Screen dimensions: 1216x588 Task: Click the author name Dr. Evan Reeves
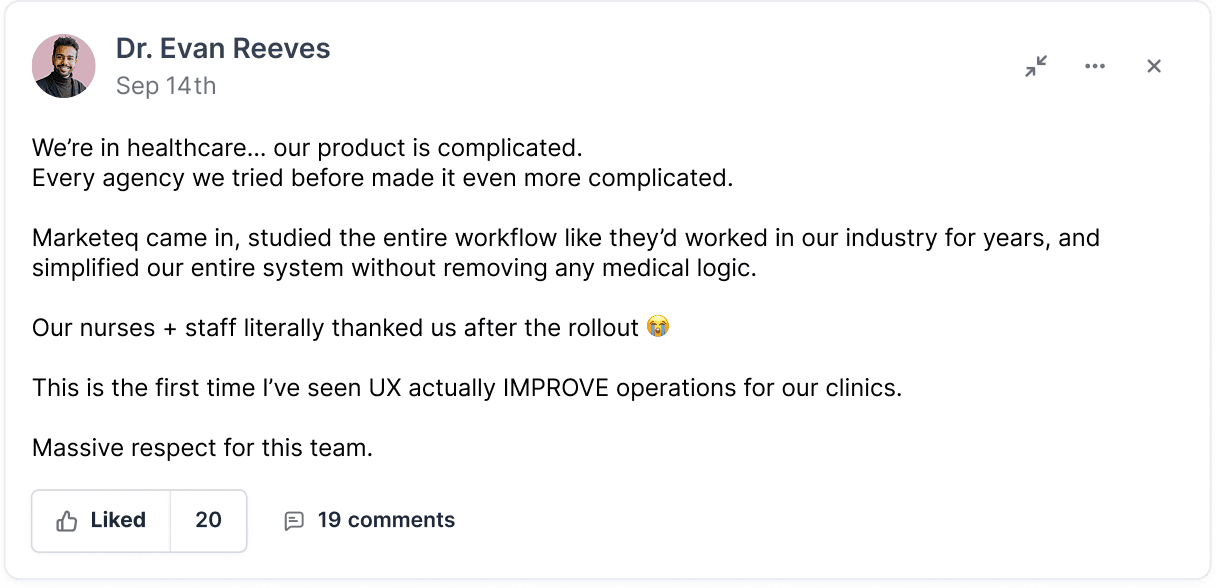223,48
